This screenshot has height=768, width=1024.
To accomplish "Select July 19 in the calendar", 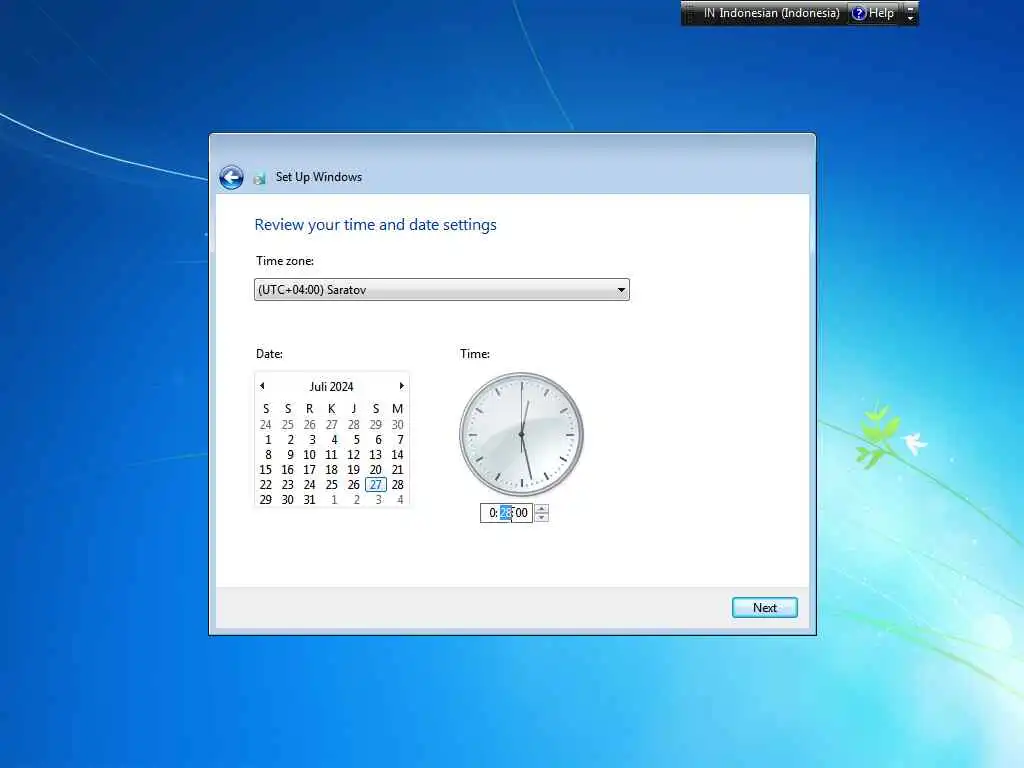I will (x=353, y=470).
